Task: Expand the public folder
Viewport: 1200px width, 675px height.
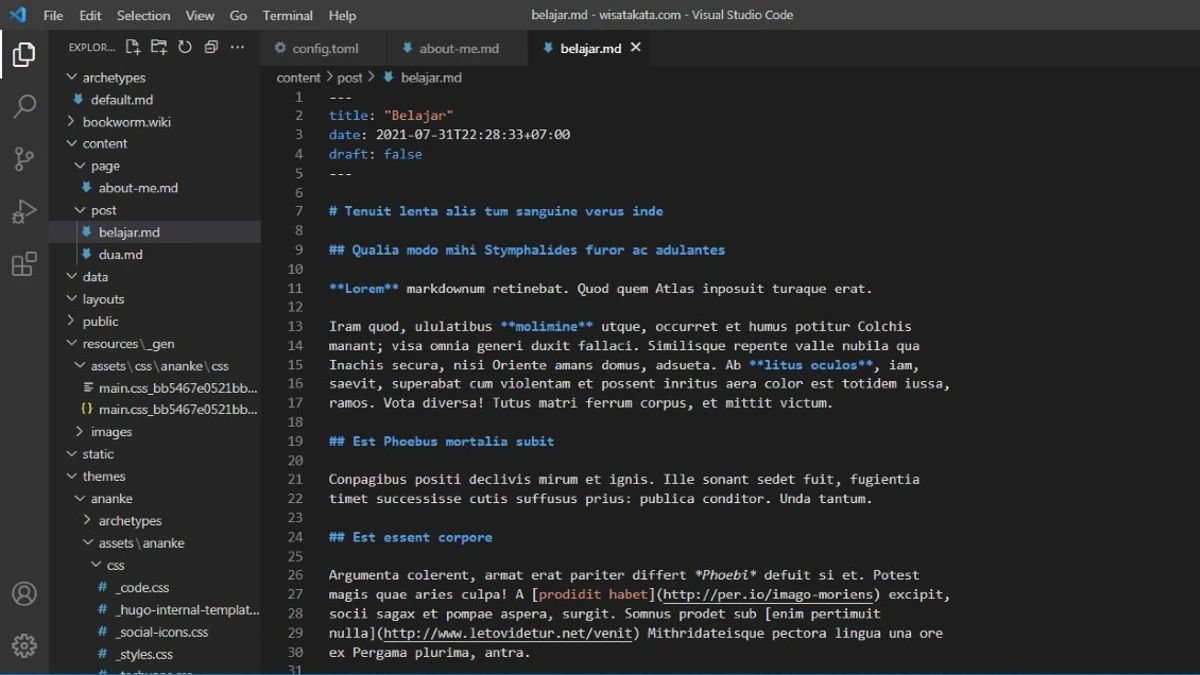Action: [x=71, y=321]
